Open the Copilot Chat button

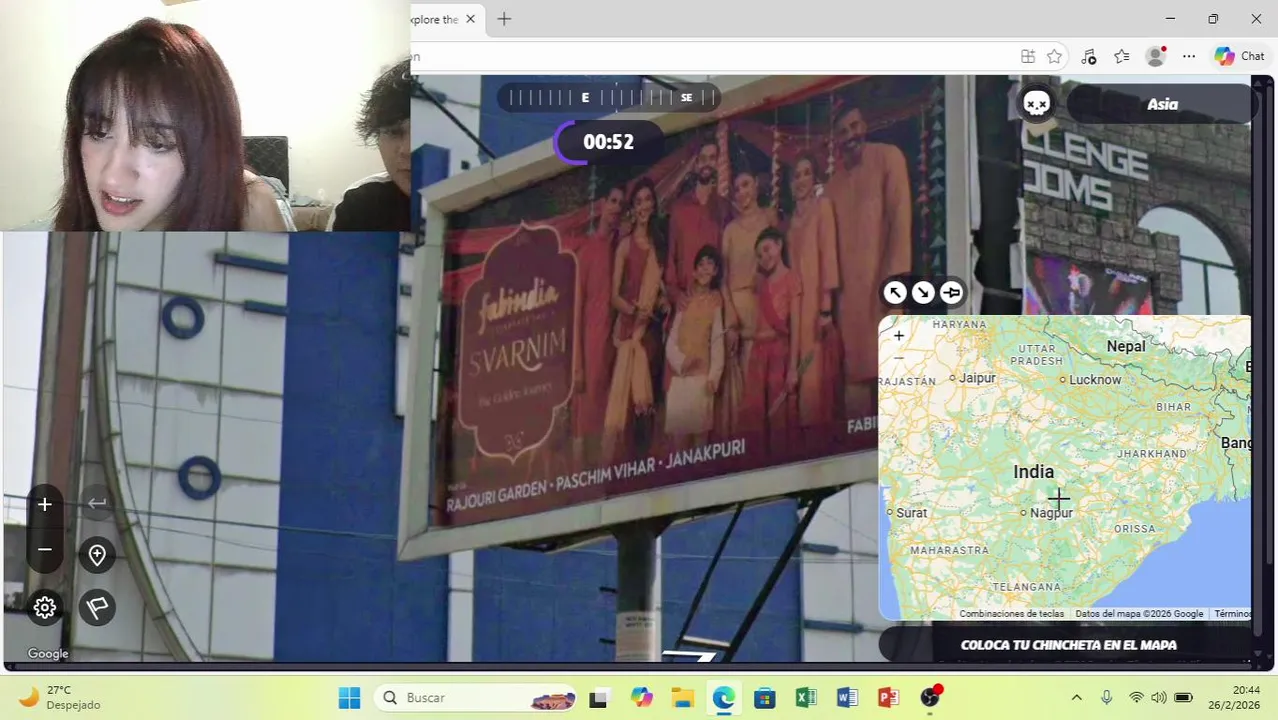click(x=1240, y=57)
